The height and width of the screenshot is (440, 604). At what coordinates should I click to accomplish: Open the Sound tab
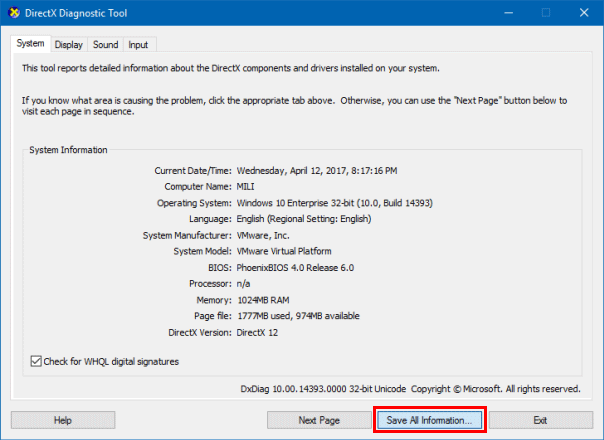(105, 44)
